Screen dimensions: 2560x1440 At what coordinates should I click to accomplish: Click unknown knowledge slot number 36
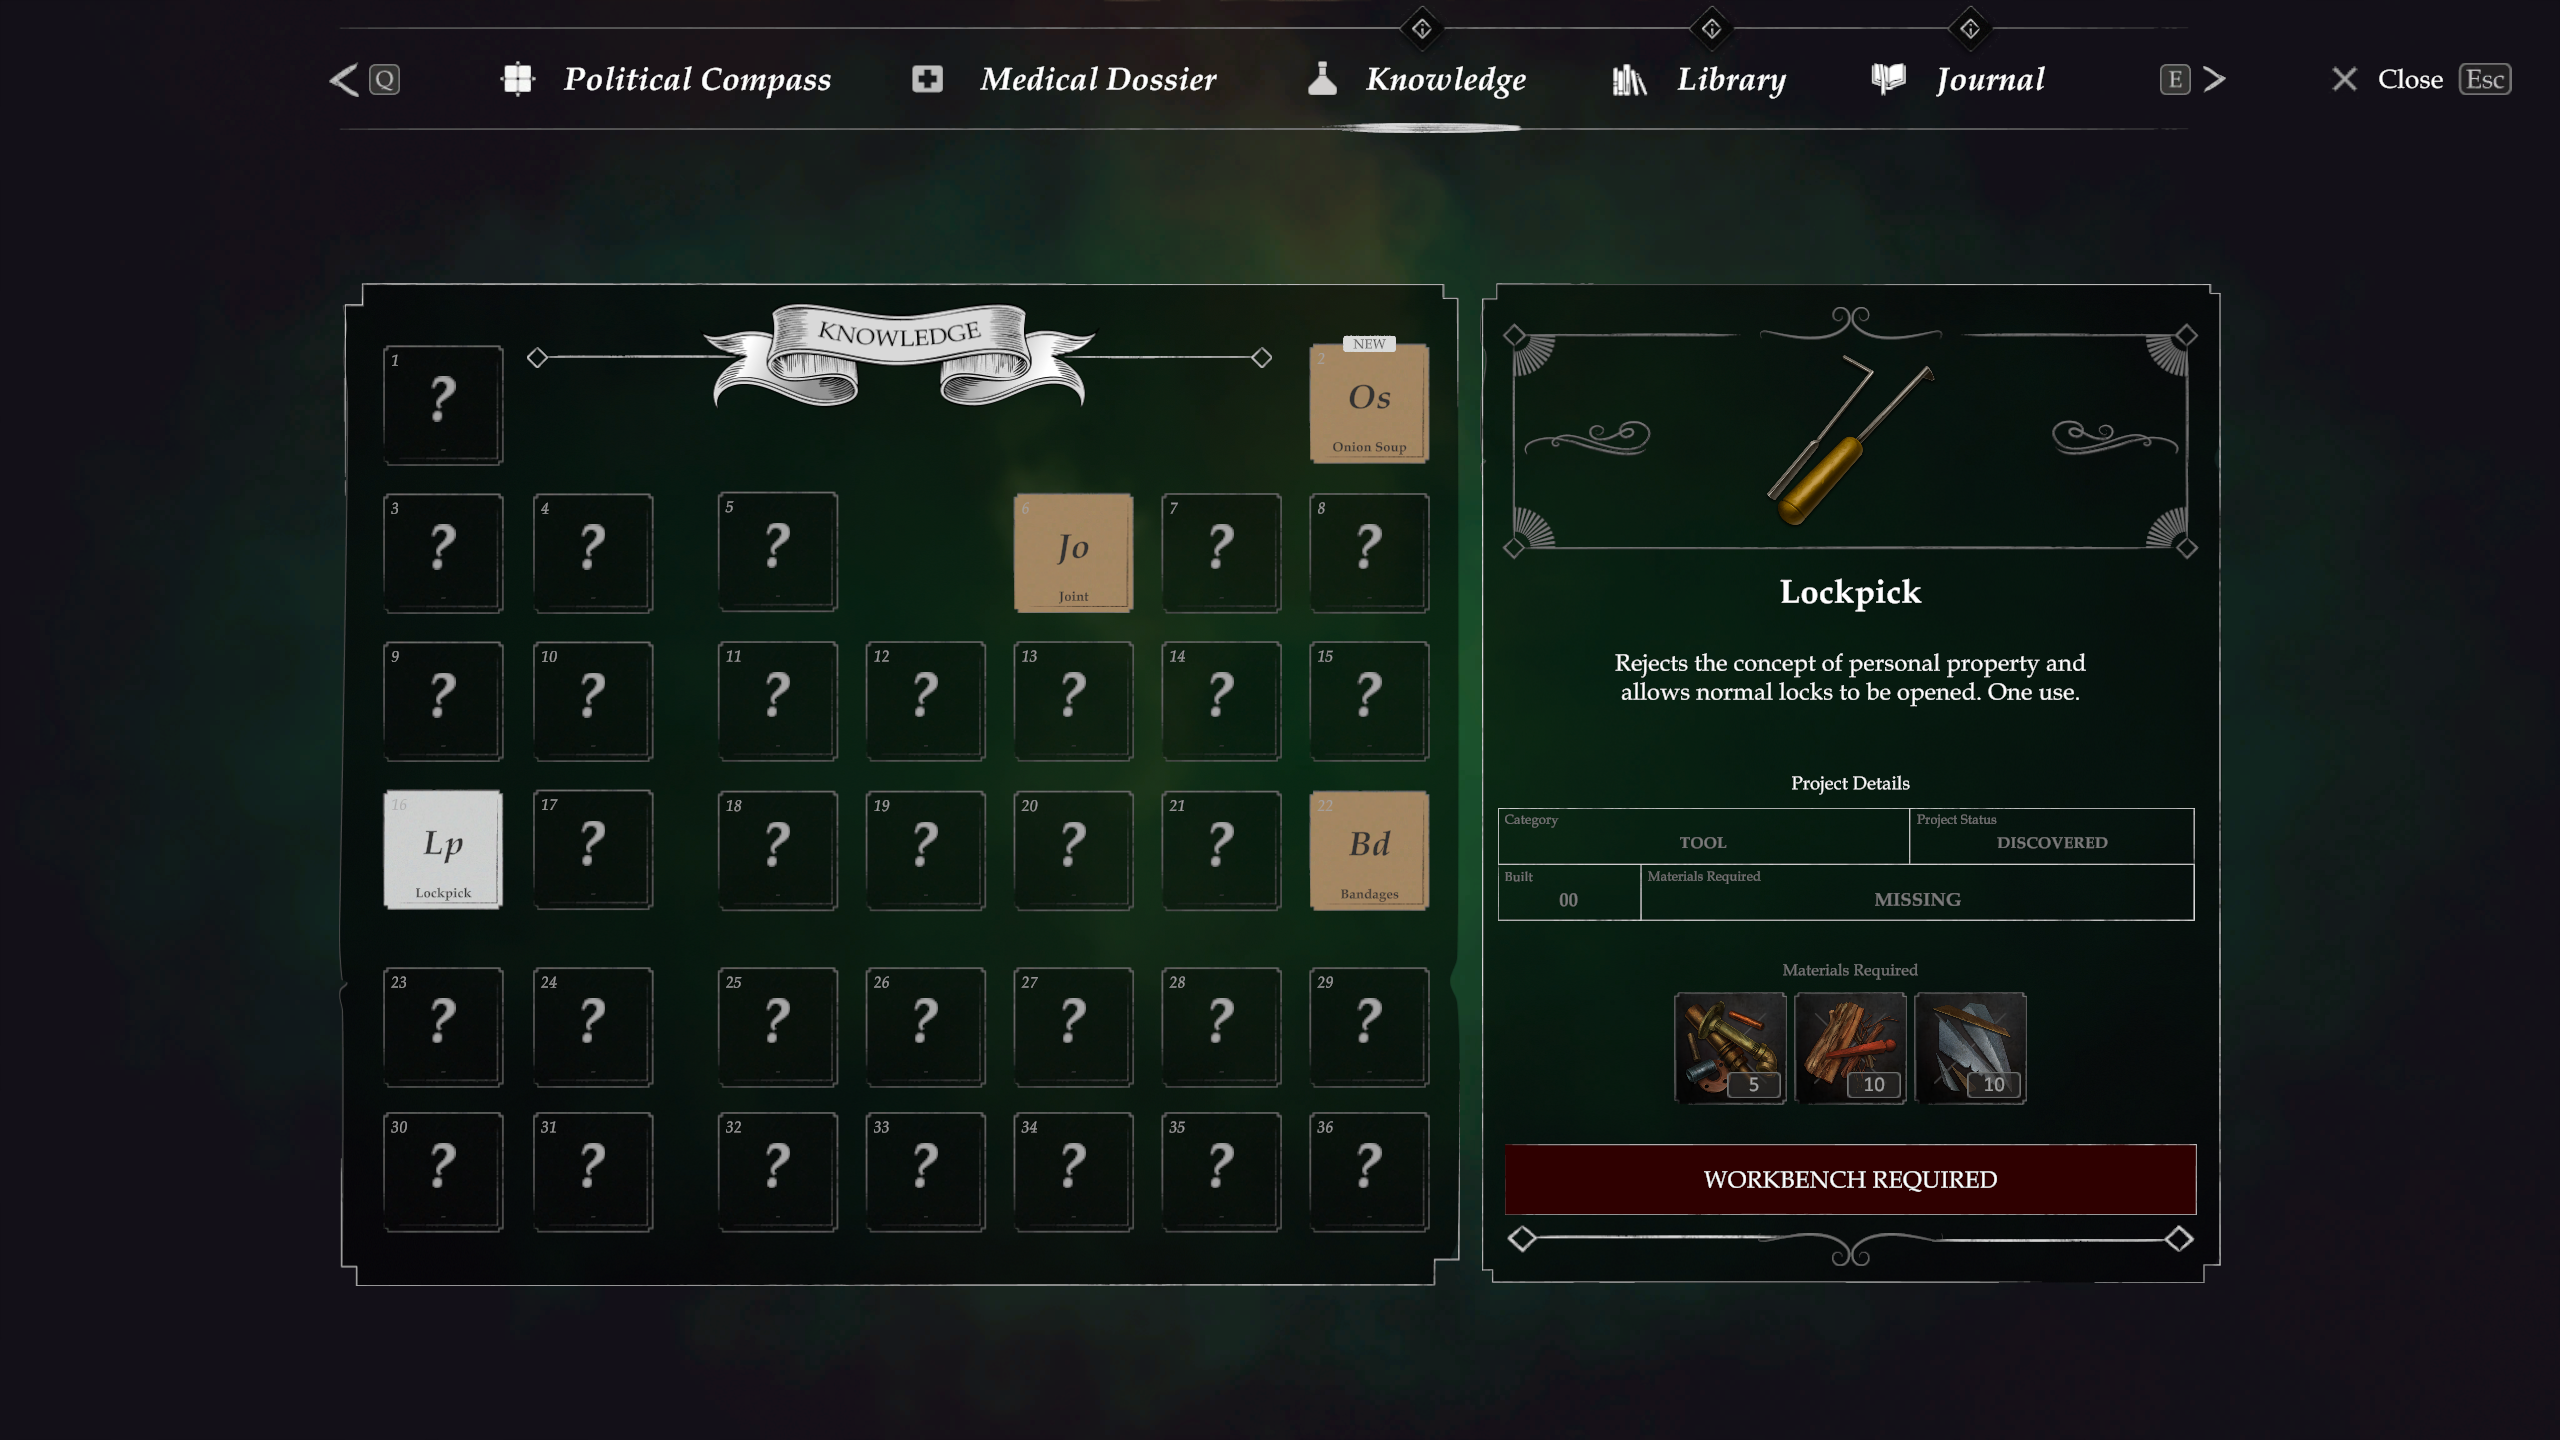1369,1171
